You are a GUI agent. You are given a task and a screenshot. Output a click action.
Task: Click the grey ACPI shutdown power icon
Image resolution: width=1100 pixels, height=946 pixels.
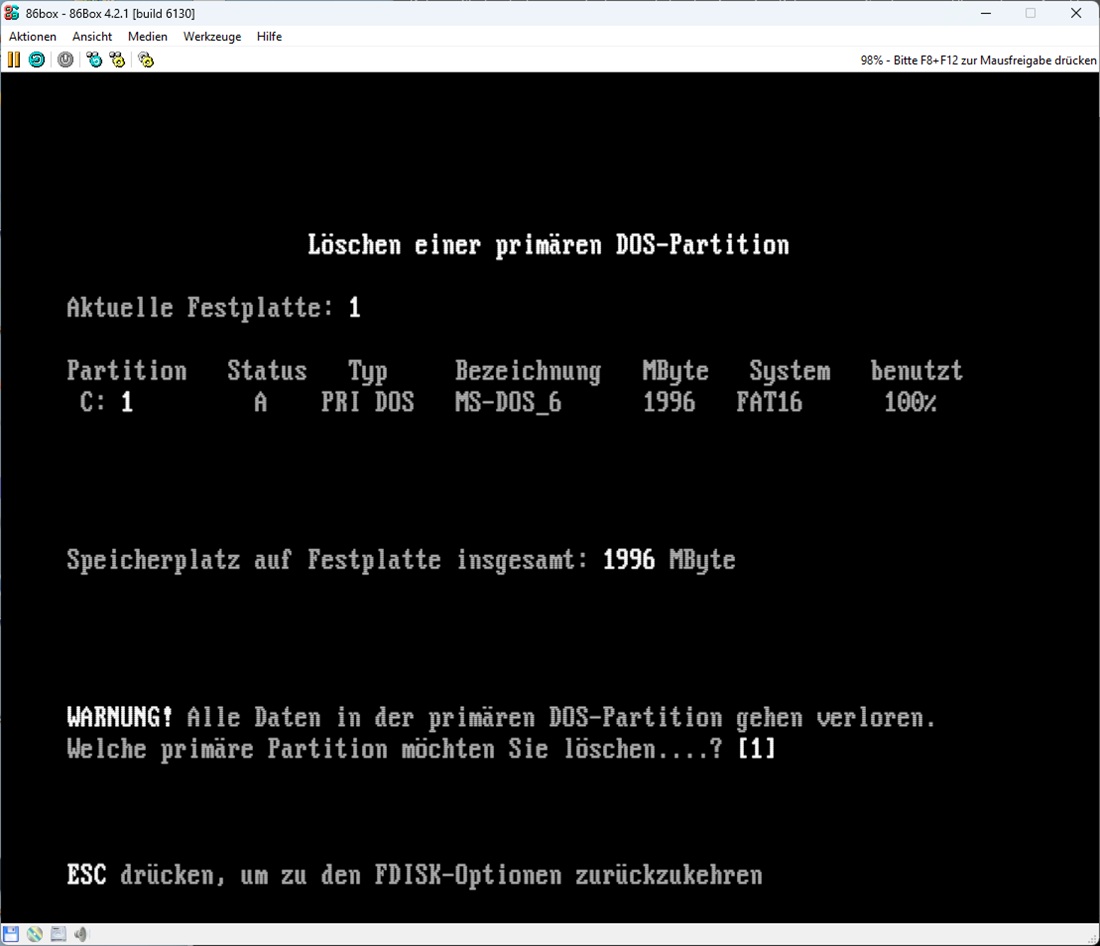tap(65, 60)
